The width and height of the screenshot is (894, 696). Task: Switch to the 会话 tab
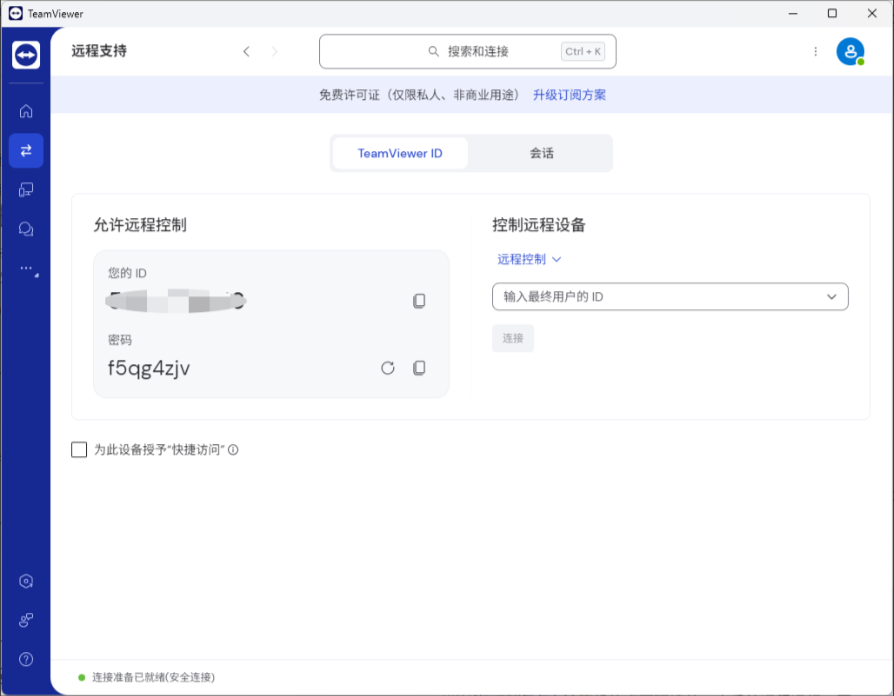[x=541, y=153]
